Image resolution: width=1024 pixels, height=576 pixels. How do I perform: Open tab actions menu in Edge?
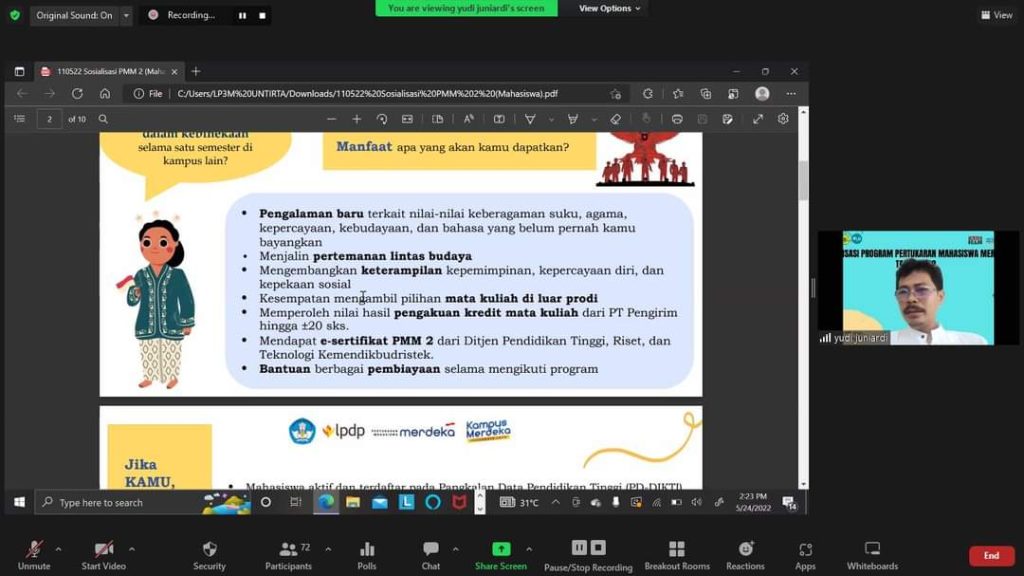point(19,71)
